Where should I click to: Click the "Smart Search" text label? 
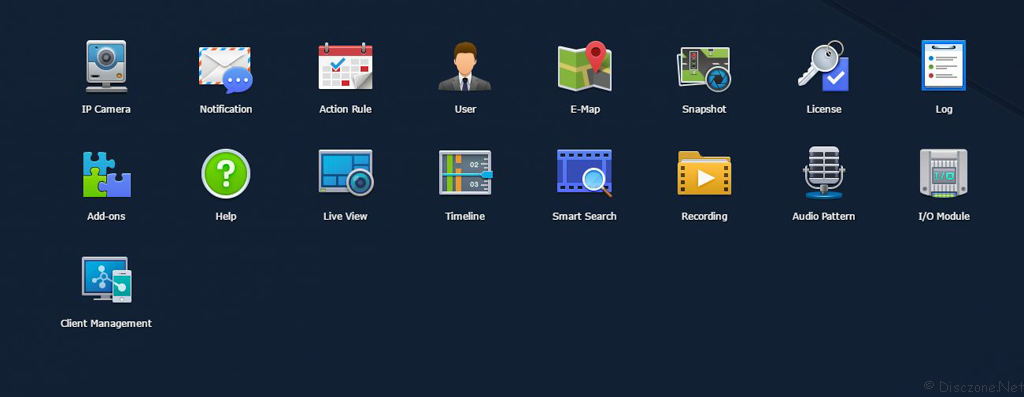(584, 217)
